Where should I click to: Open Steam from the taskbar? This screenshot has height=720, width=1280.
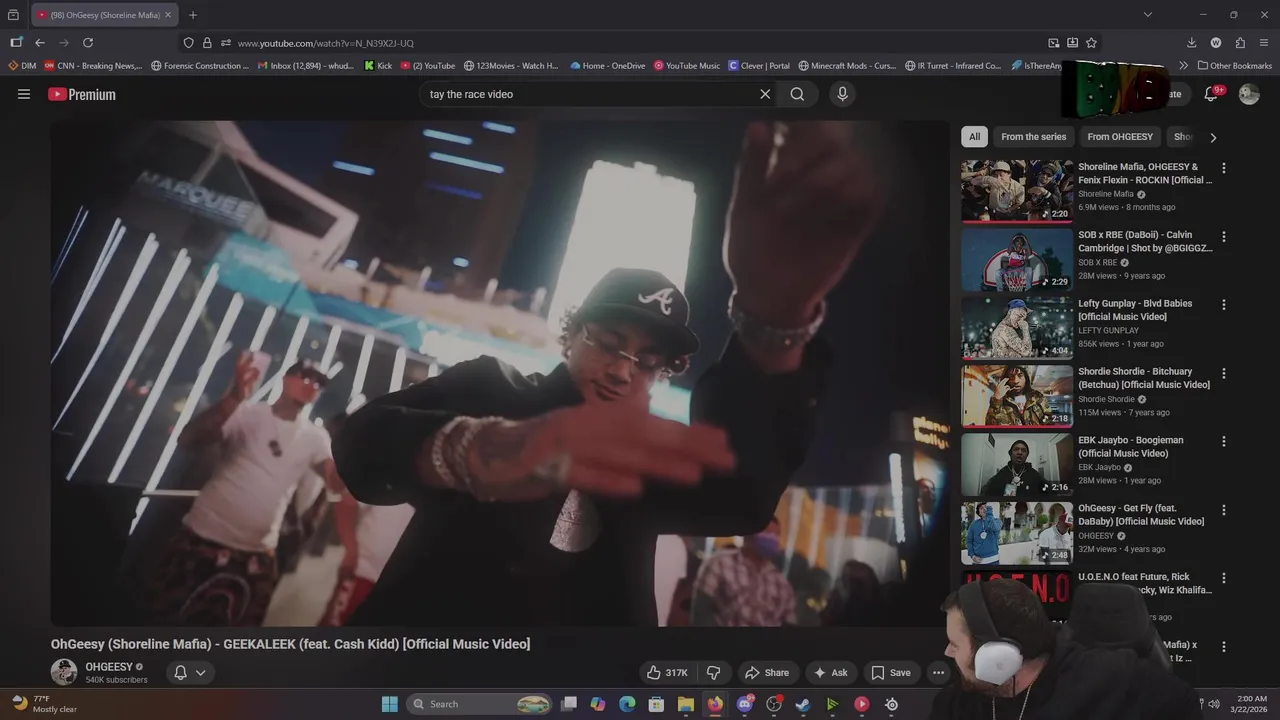[803, 704]
